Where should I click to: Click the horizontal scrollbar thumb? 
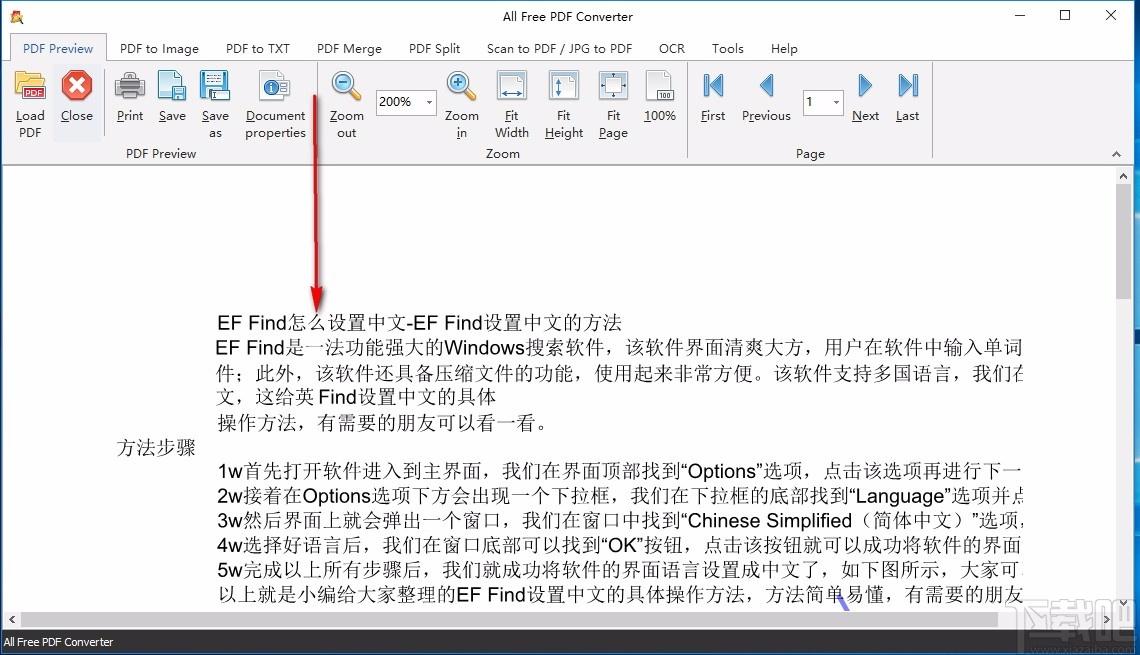[x=509, y=619]
